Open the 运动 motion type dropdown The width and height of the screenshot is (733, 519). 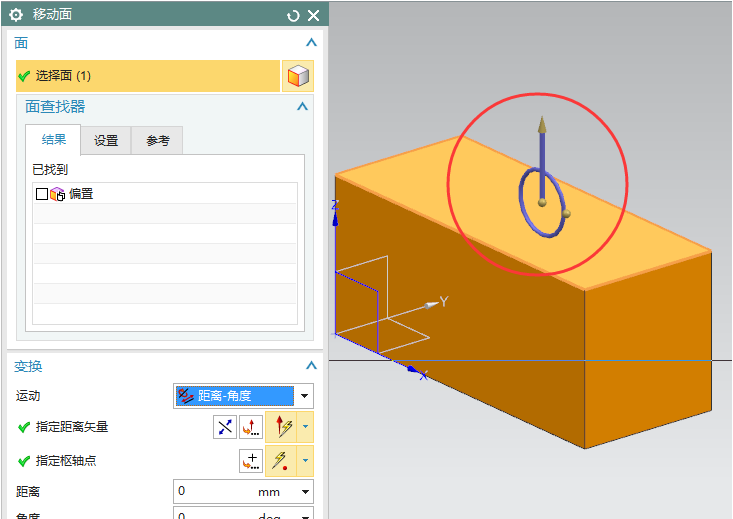pyautogui.click(x=305, y=396)
